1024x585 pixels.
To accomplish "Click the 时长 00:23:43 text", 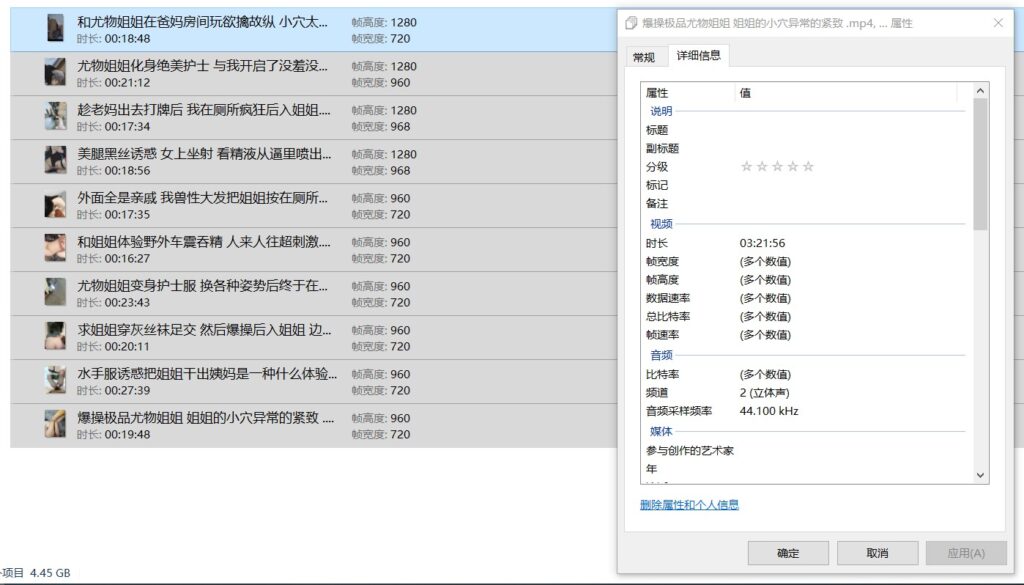I will click(113, 302).
